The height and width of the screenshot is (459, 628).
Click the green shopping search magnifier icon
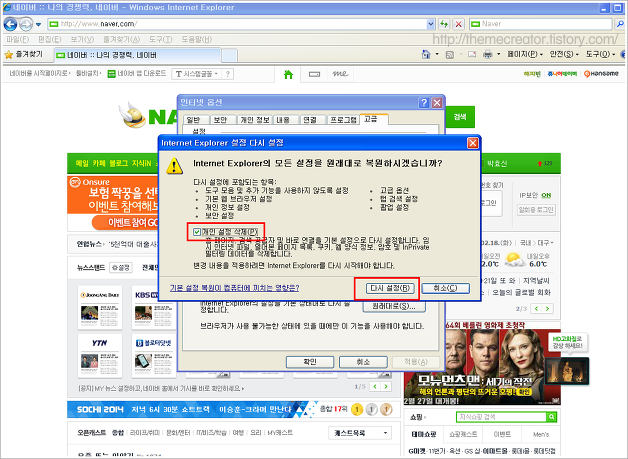552,417
